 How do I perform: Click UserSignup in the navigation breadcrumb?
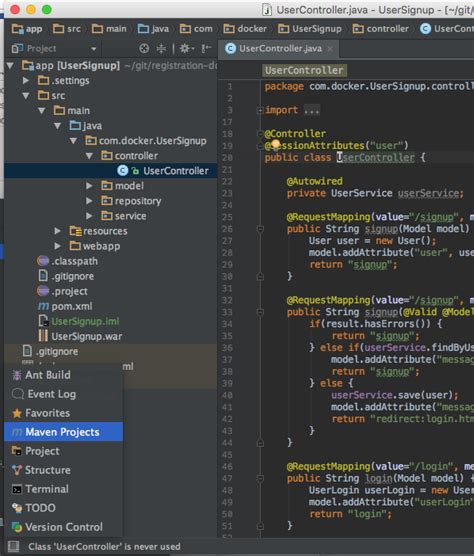(310, 29)
